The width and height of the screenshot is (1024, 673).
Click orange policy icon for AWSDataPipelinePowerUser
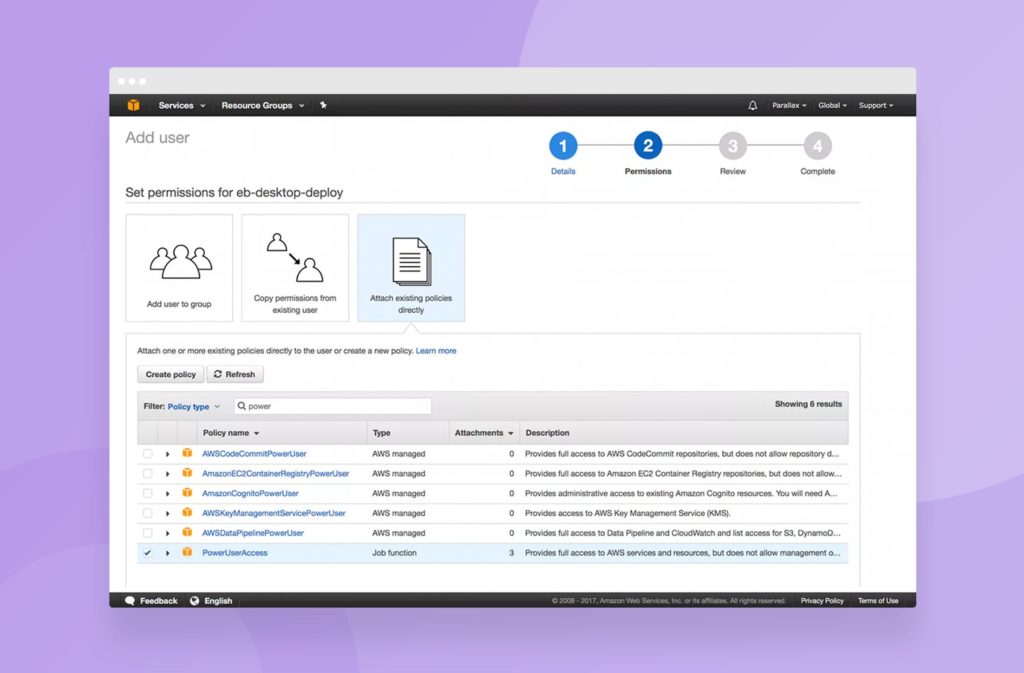coord(187,532)
